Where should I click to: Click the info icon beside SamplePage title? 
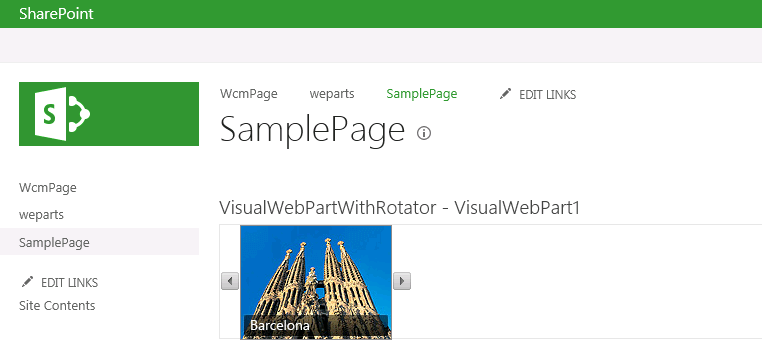pos(424,133)
